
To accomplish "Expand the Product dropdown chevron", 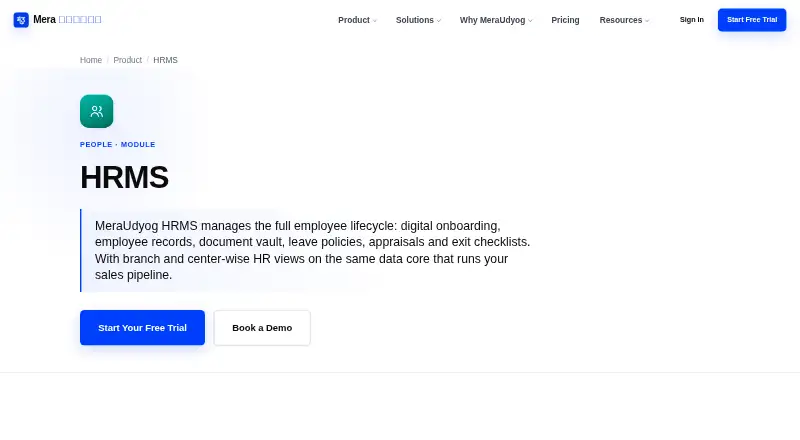I will pos(374,21).
